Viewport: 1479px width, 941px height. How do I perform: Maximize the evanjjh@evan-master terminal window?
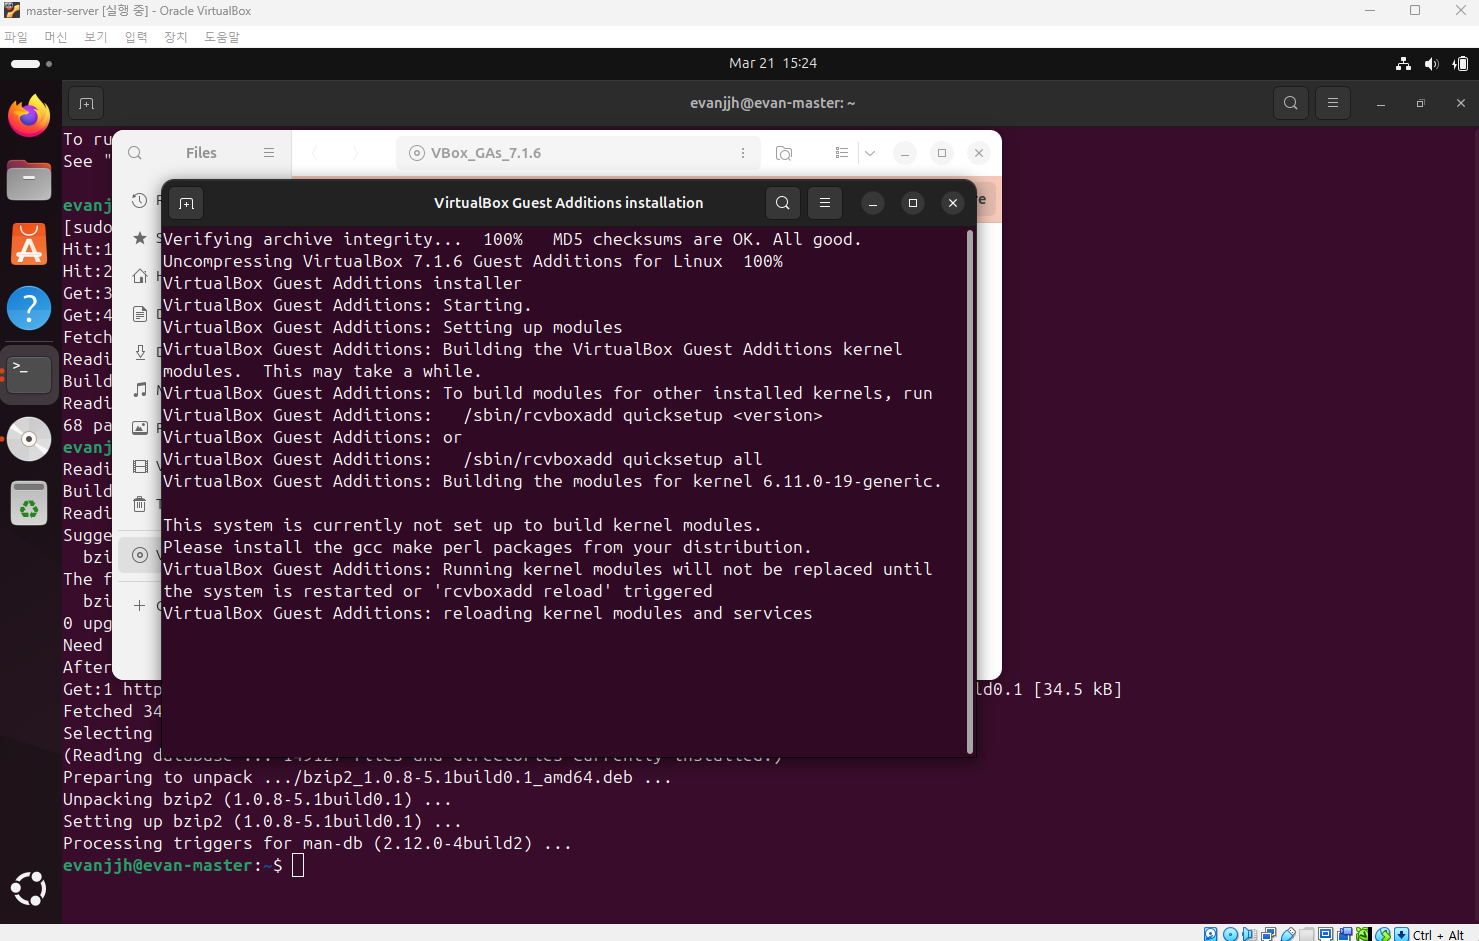[x=1420, y=103]
